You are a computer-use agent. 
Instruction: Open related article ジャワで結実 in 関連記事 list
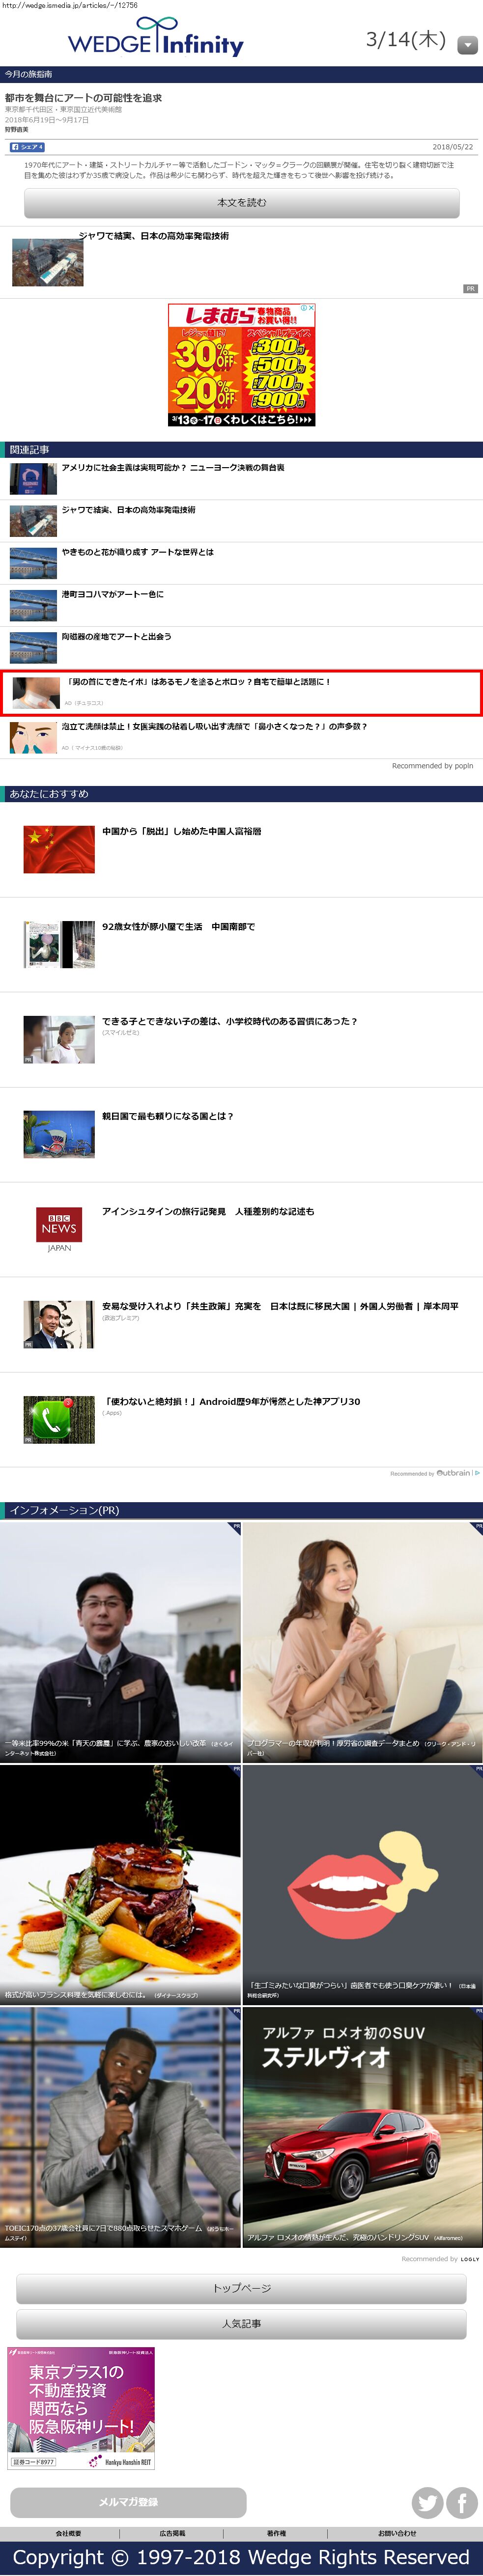[x=128, y=510]
